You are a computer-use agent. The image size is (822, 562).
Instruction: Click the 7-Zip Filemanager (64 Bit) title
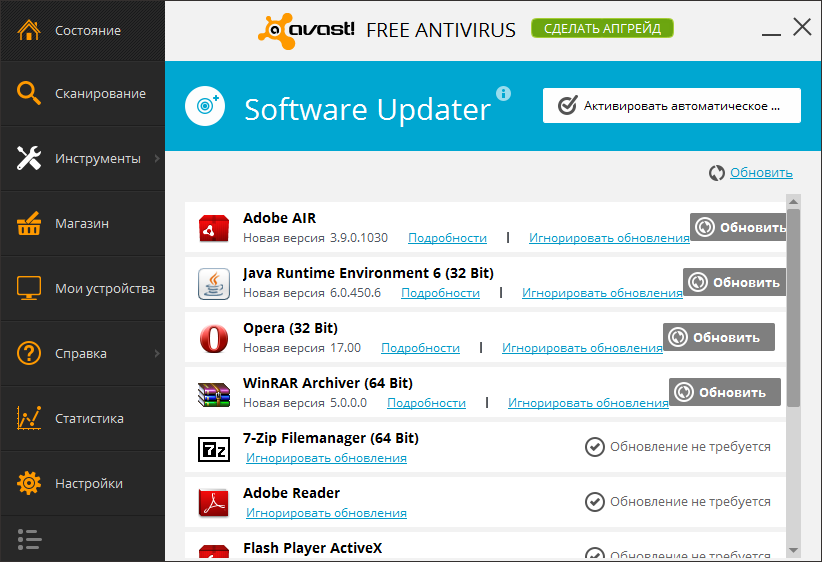pos(331,438)
